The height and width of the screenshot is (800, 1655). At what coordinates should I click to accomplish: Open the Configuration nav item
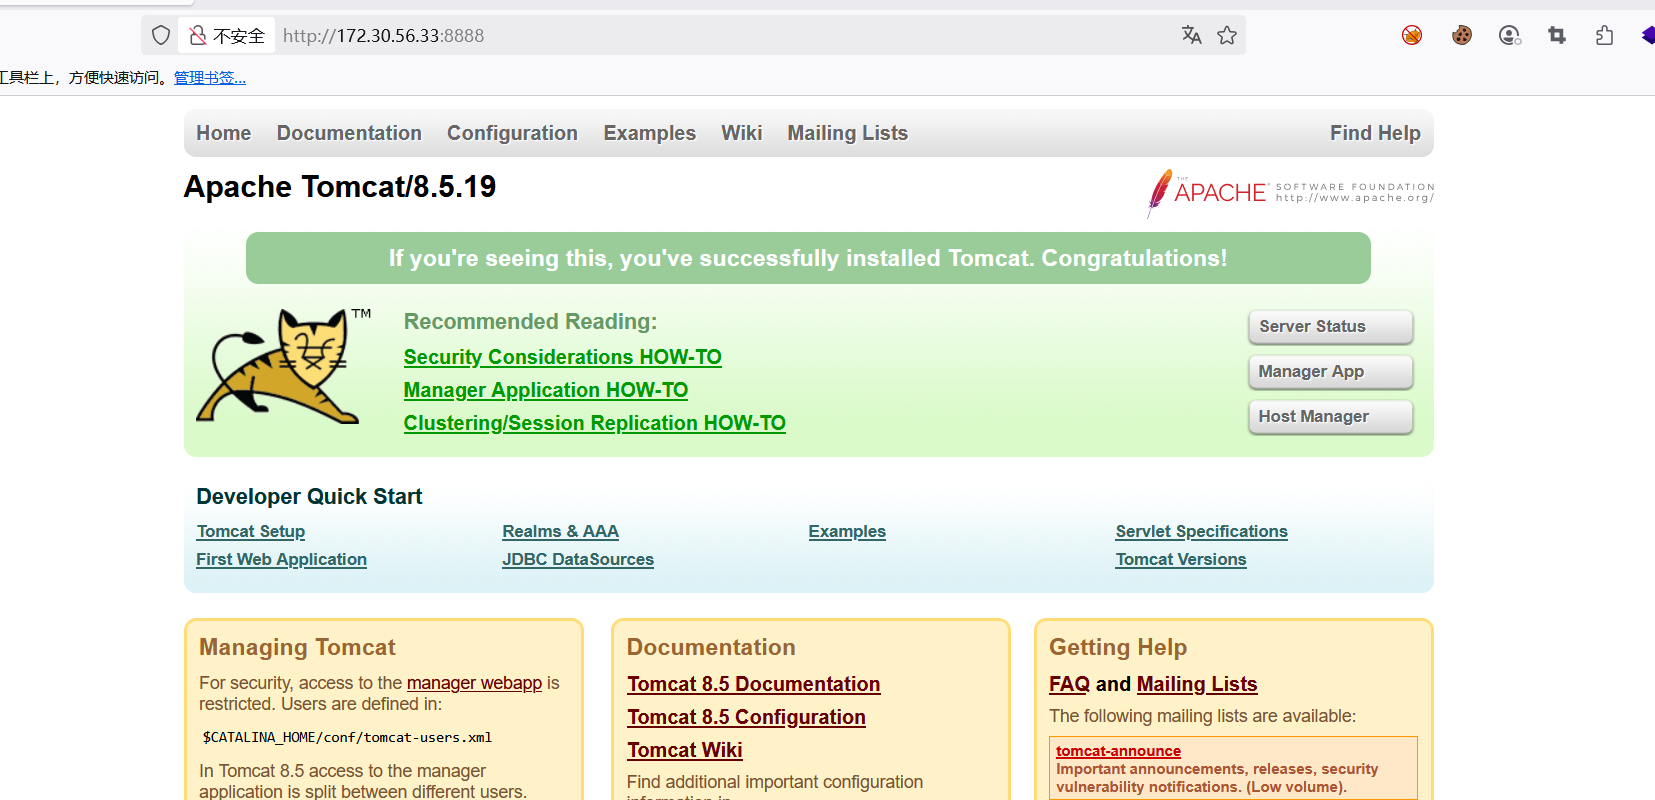[512, 133]
